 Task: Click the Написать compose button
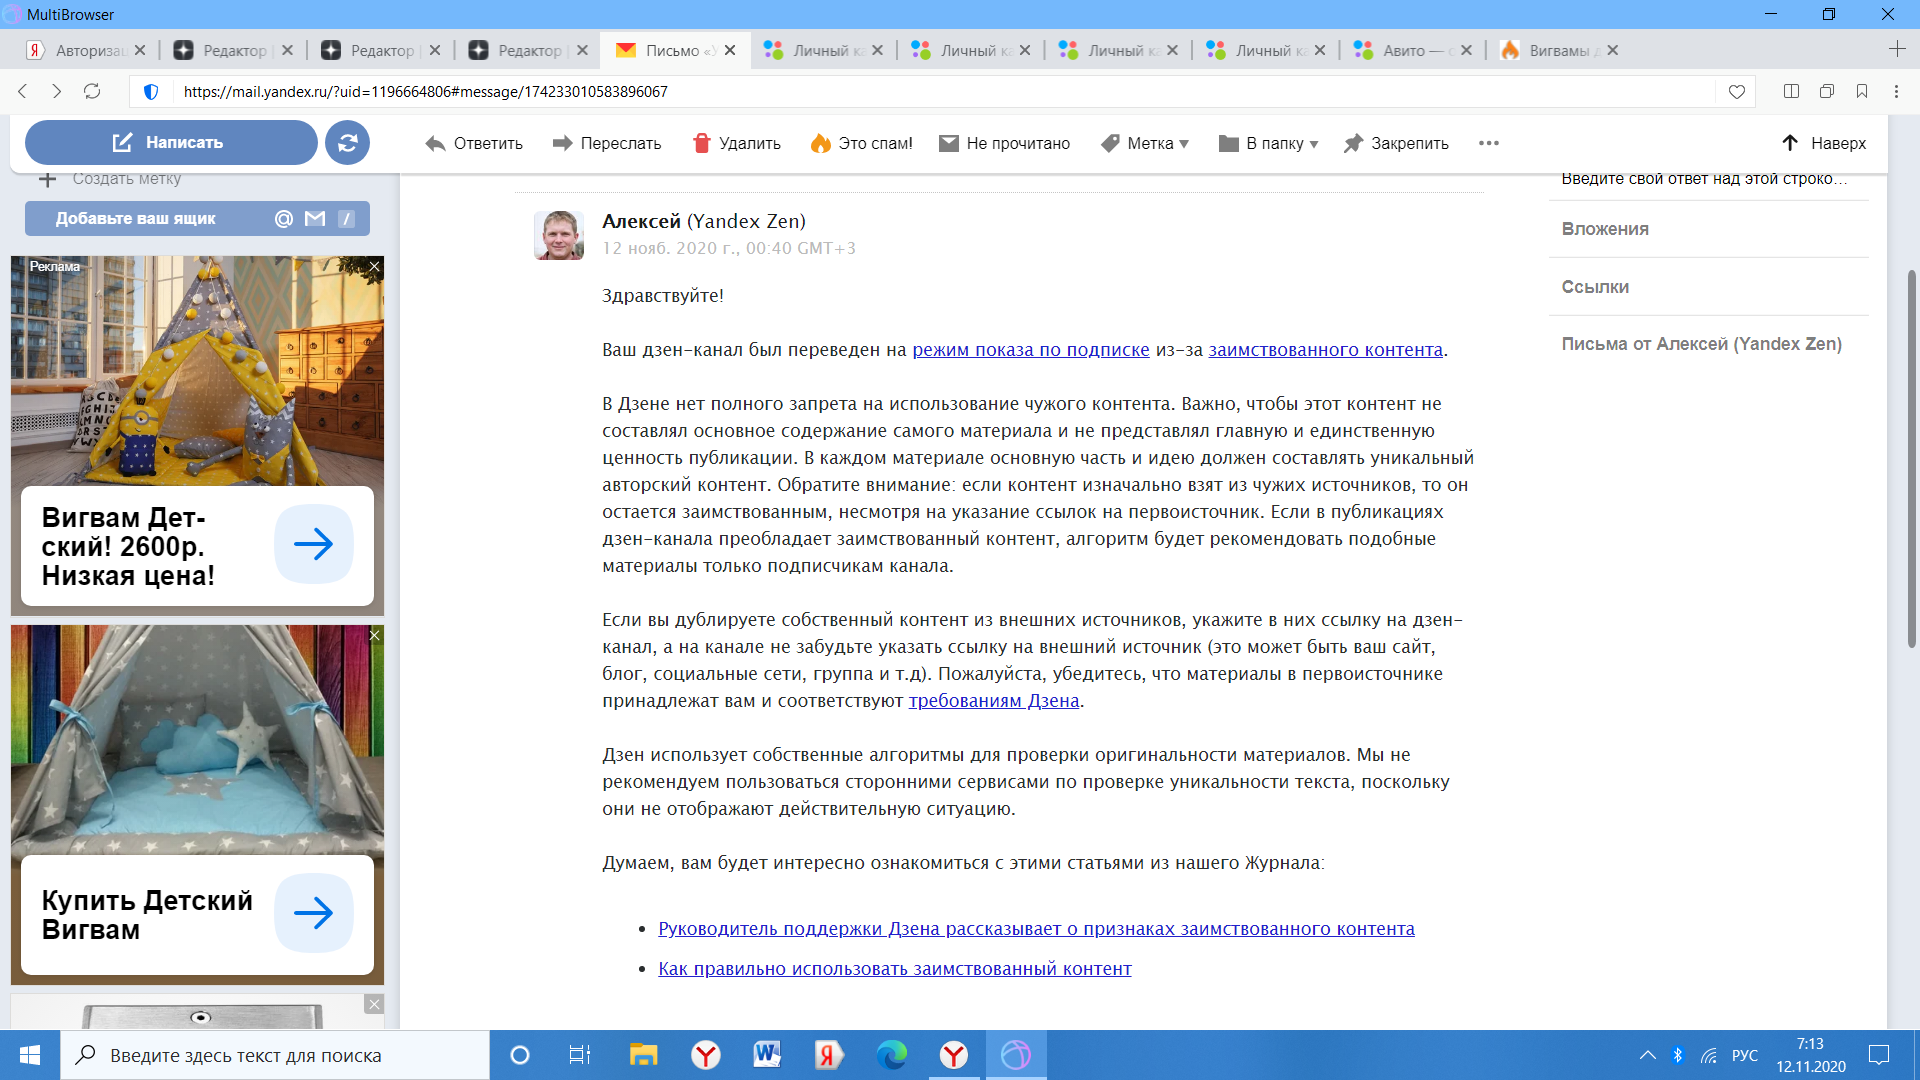(x=171, y=143)
